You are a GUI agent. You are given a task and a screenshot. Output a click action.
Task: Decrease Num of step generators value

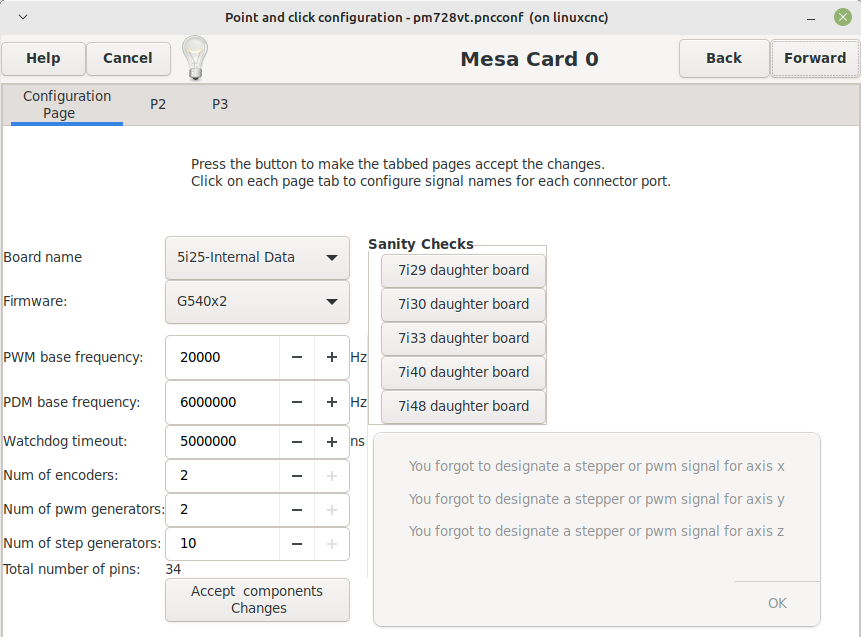tap(297, 544)
